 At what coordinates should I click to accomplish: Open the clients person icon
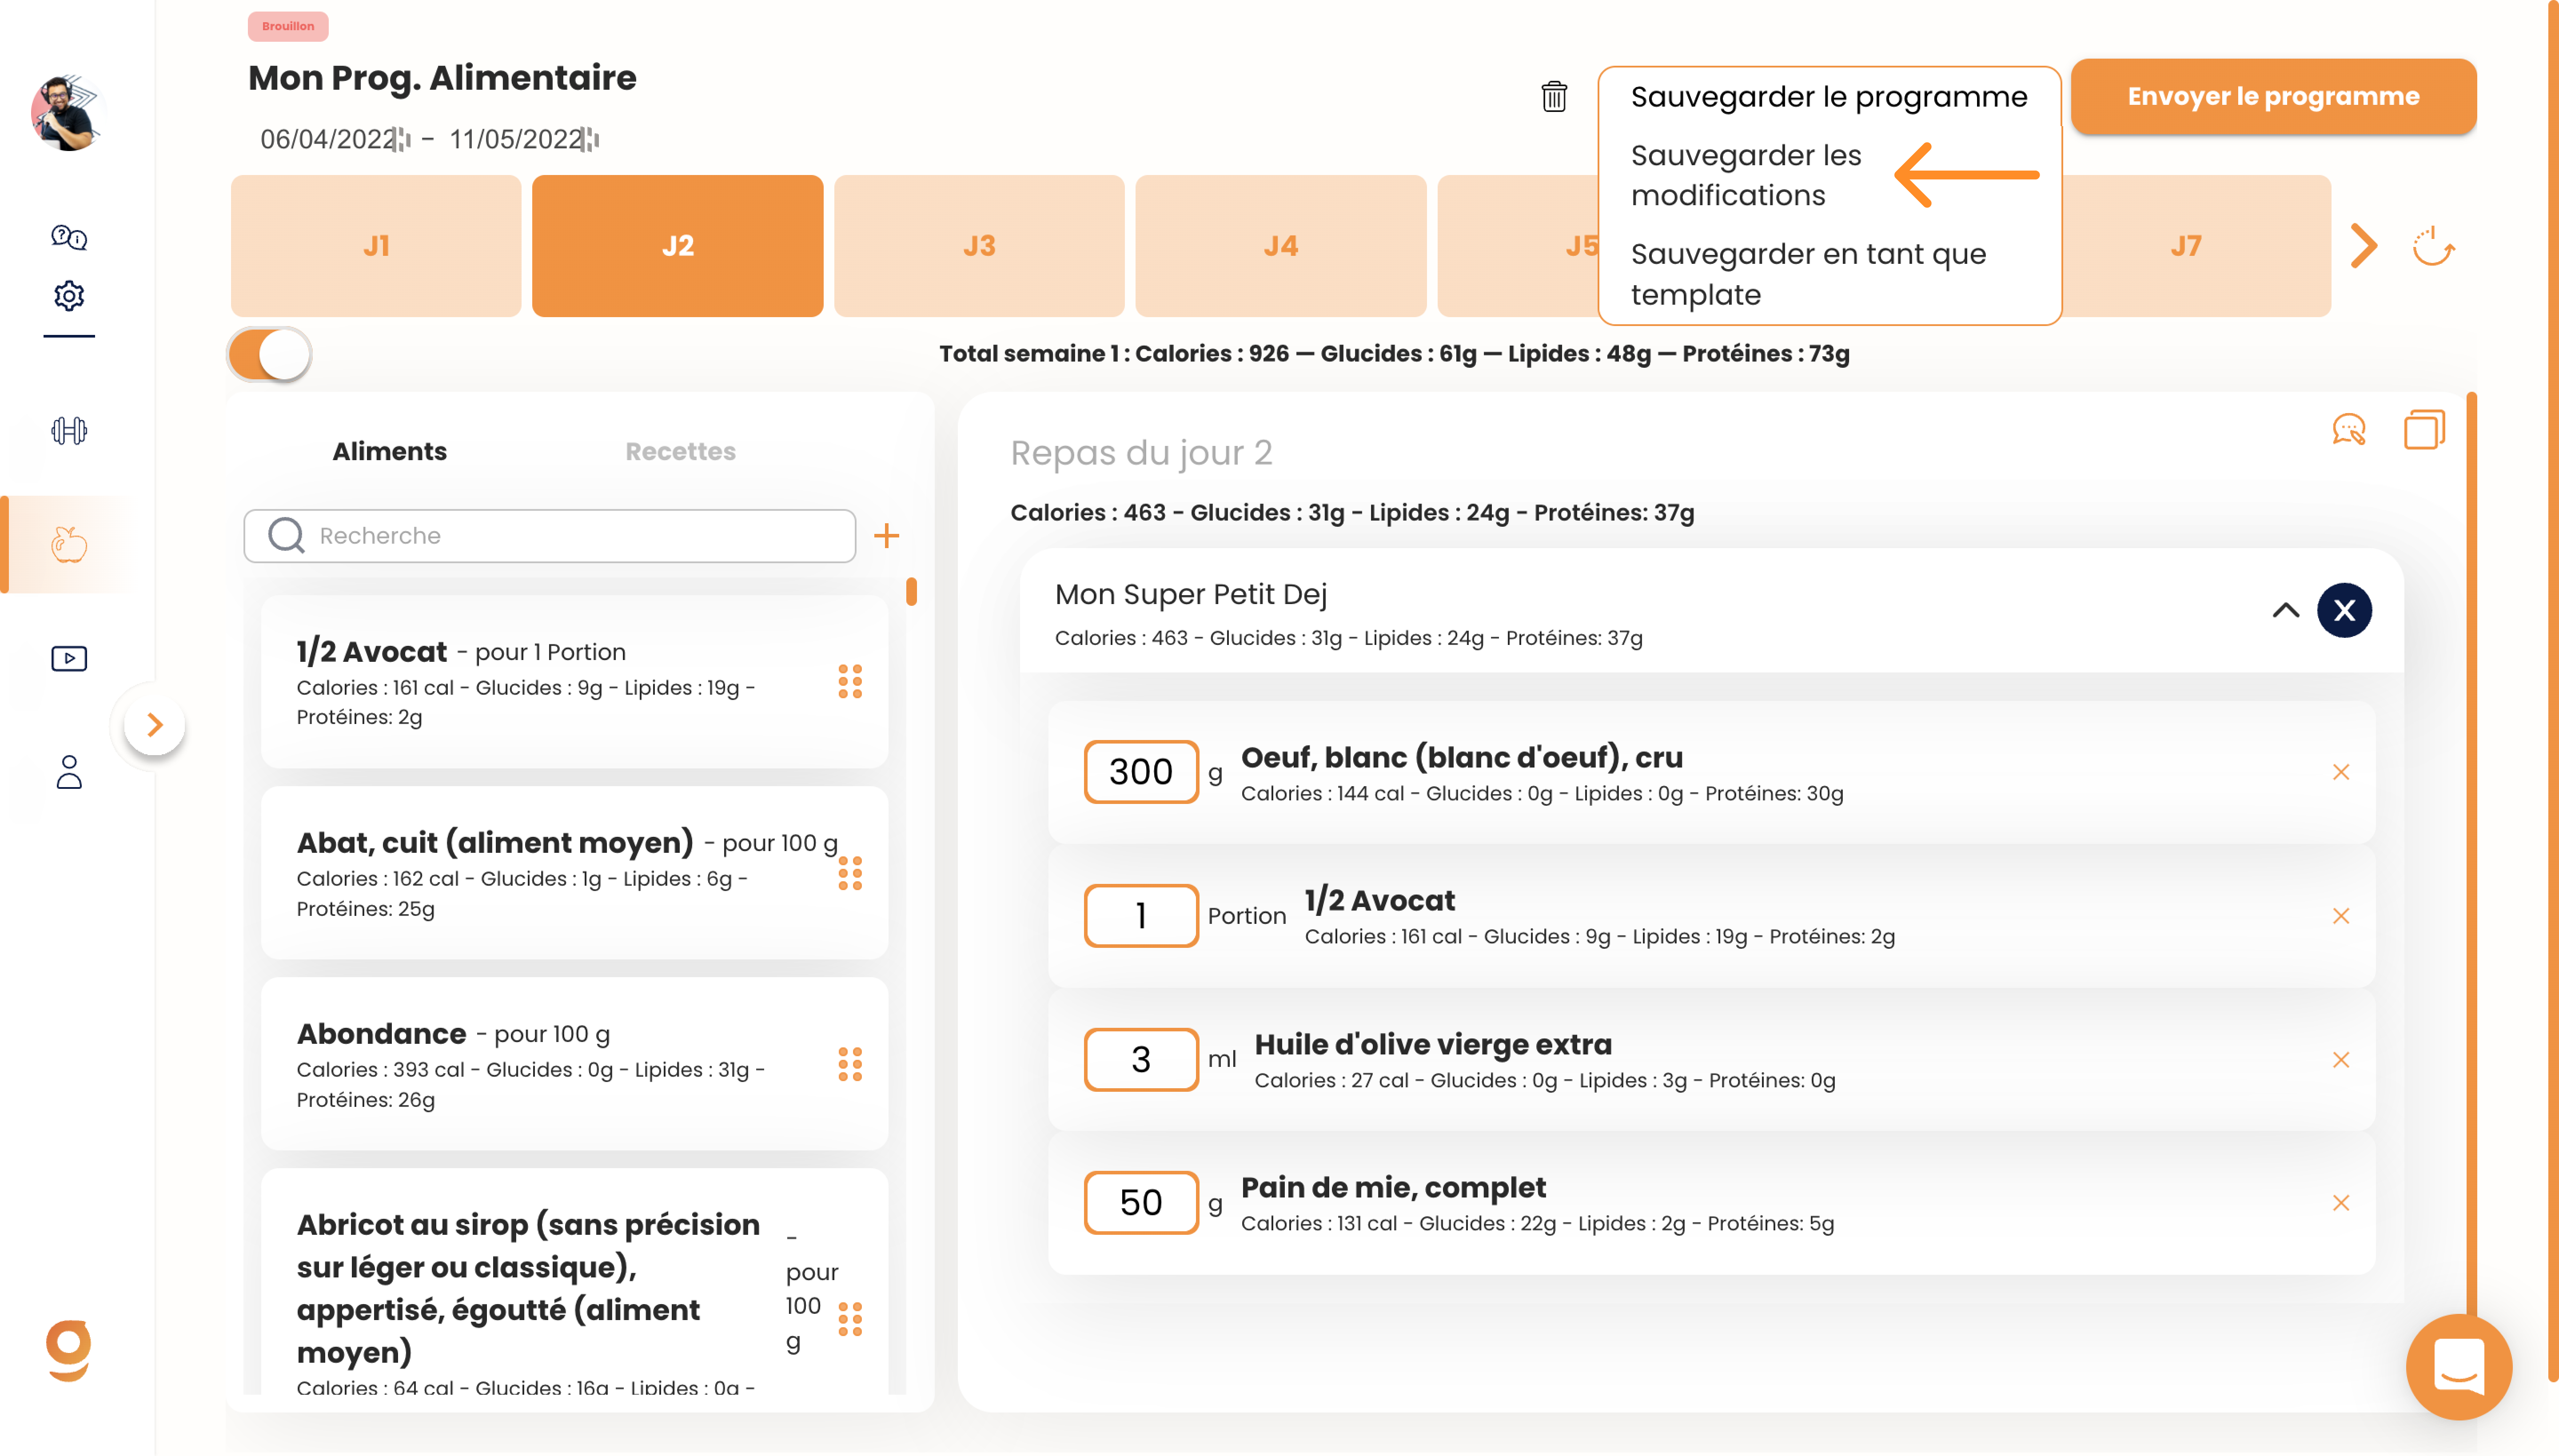coord(69,772)
